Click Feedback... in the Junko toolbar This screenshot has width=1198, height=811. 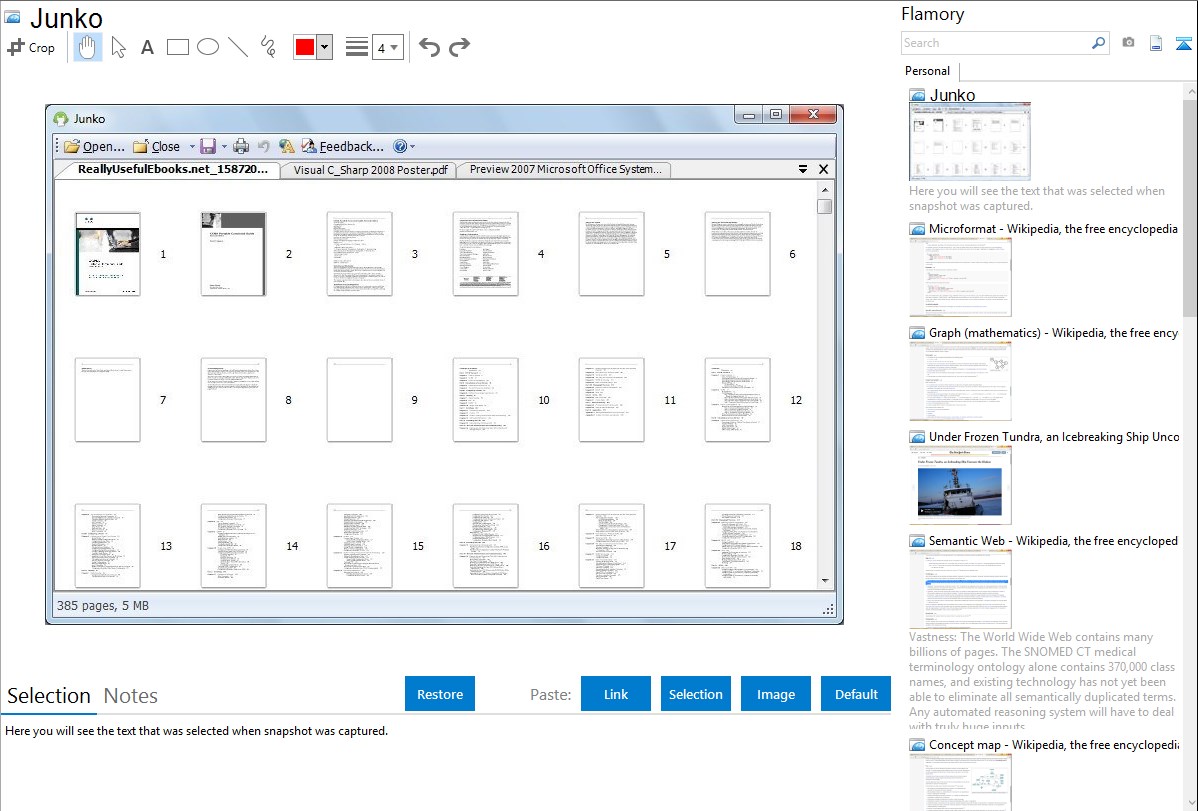[x=342, y=146]
